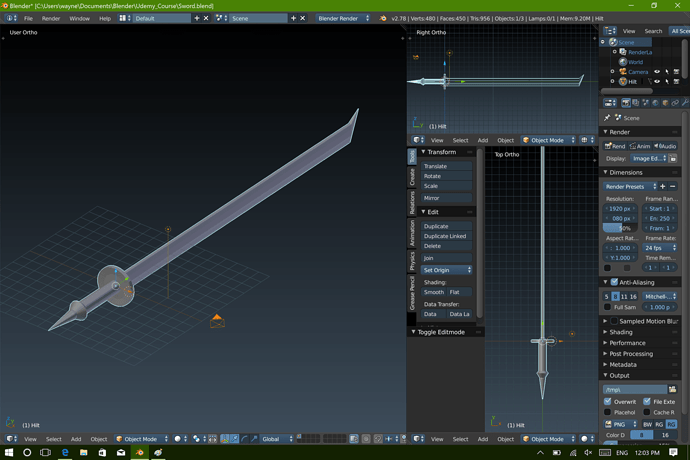The image size is (690, 460).
Task: Open the Render menu in top bar
Action: pyautogui.click(x=50, y=18)
